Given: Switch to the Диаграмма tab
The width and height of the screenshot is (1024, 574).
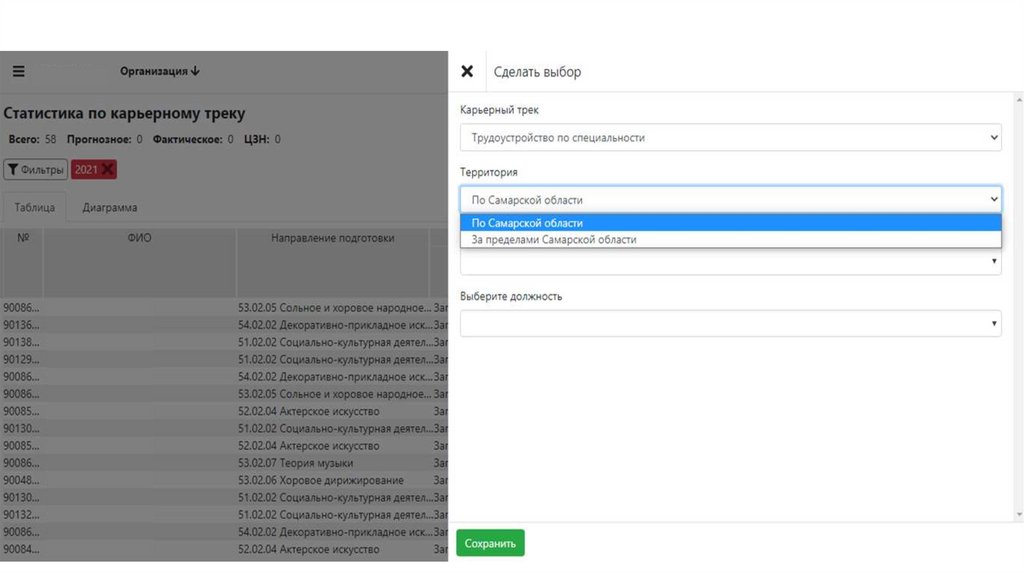Looking at the screenshot, I should (110, 207).
